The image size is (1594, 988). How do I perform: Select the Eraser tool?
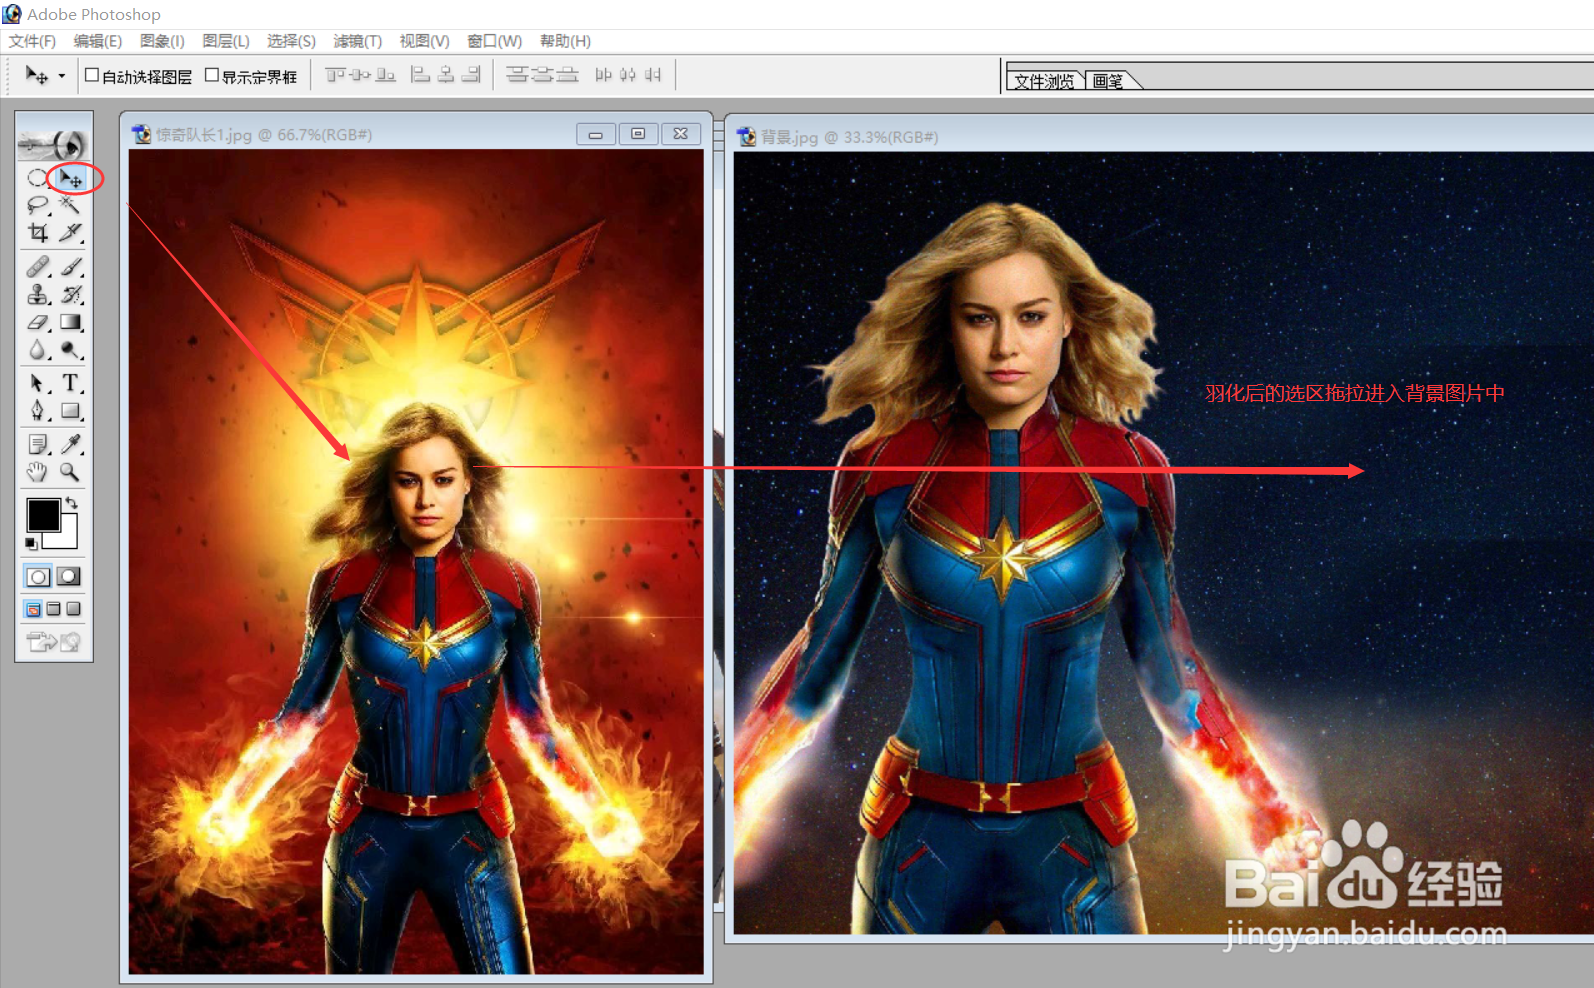pyautogui.click(x=38, y=322)
